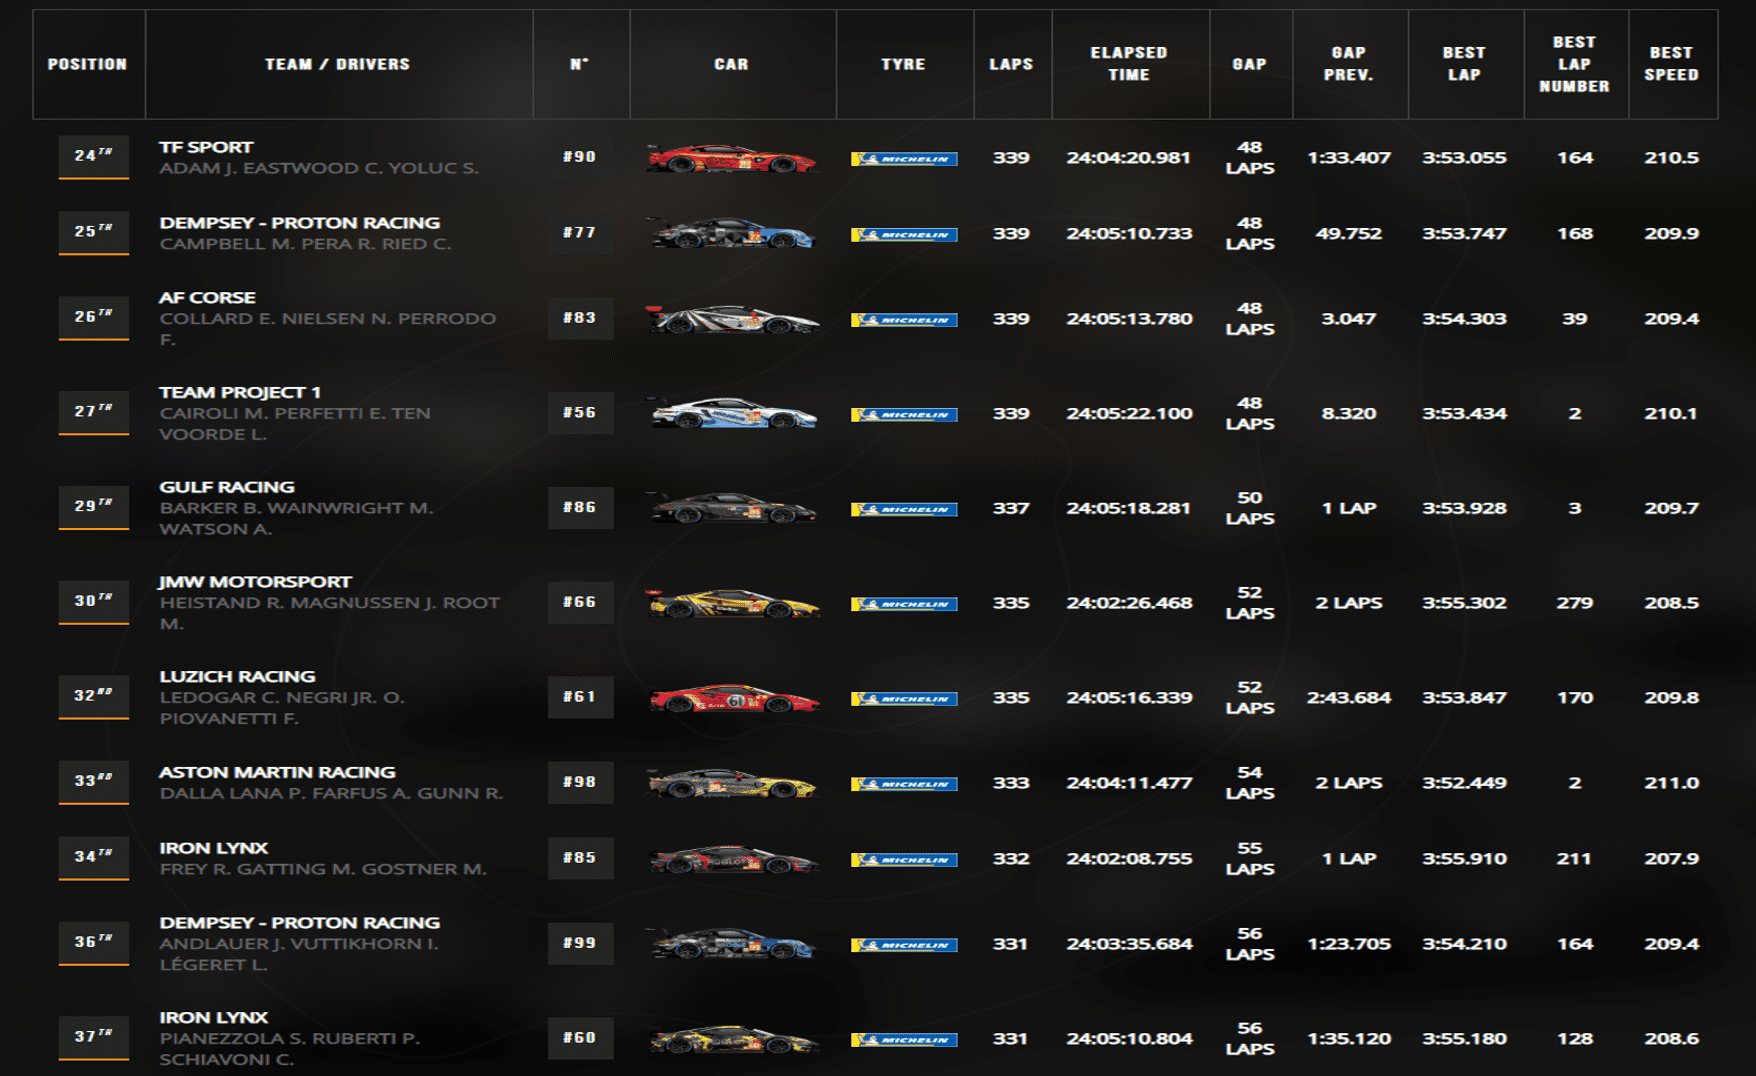
Task: Click the #60 car number badge
Action: [580, 1038]
